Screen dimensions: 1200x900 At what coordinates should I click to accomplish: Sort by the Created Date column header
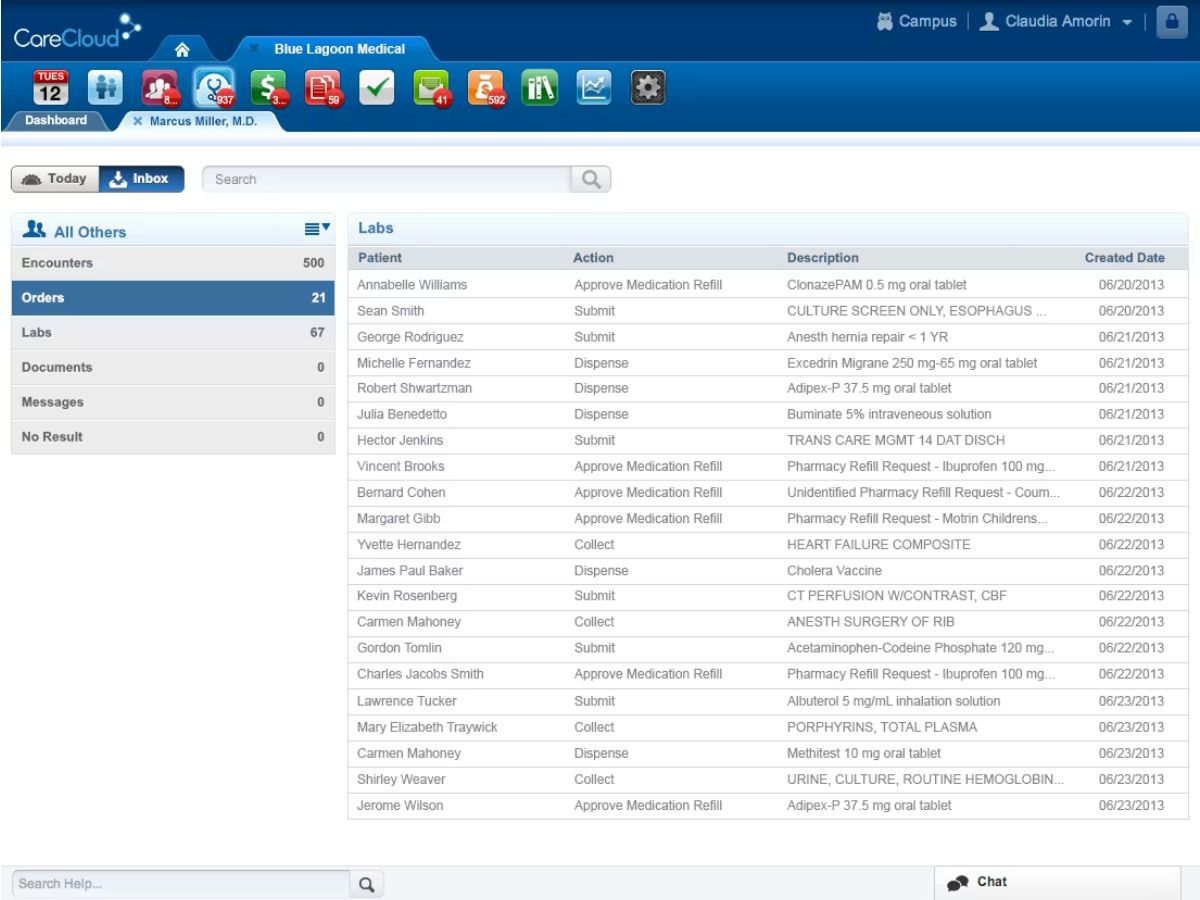tap(1124, 258)
